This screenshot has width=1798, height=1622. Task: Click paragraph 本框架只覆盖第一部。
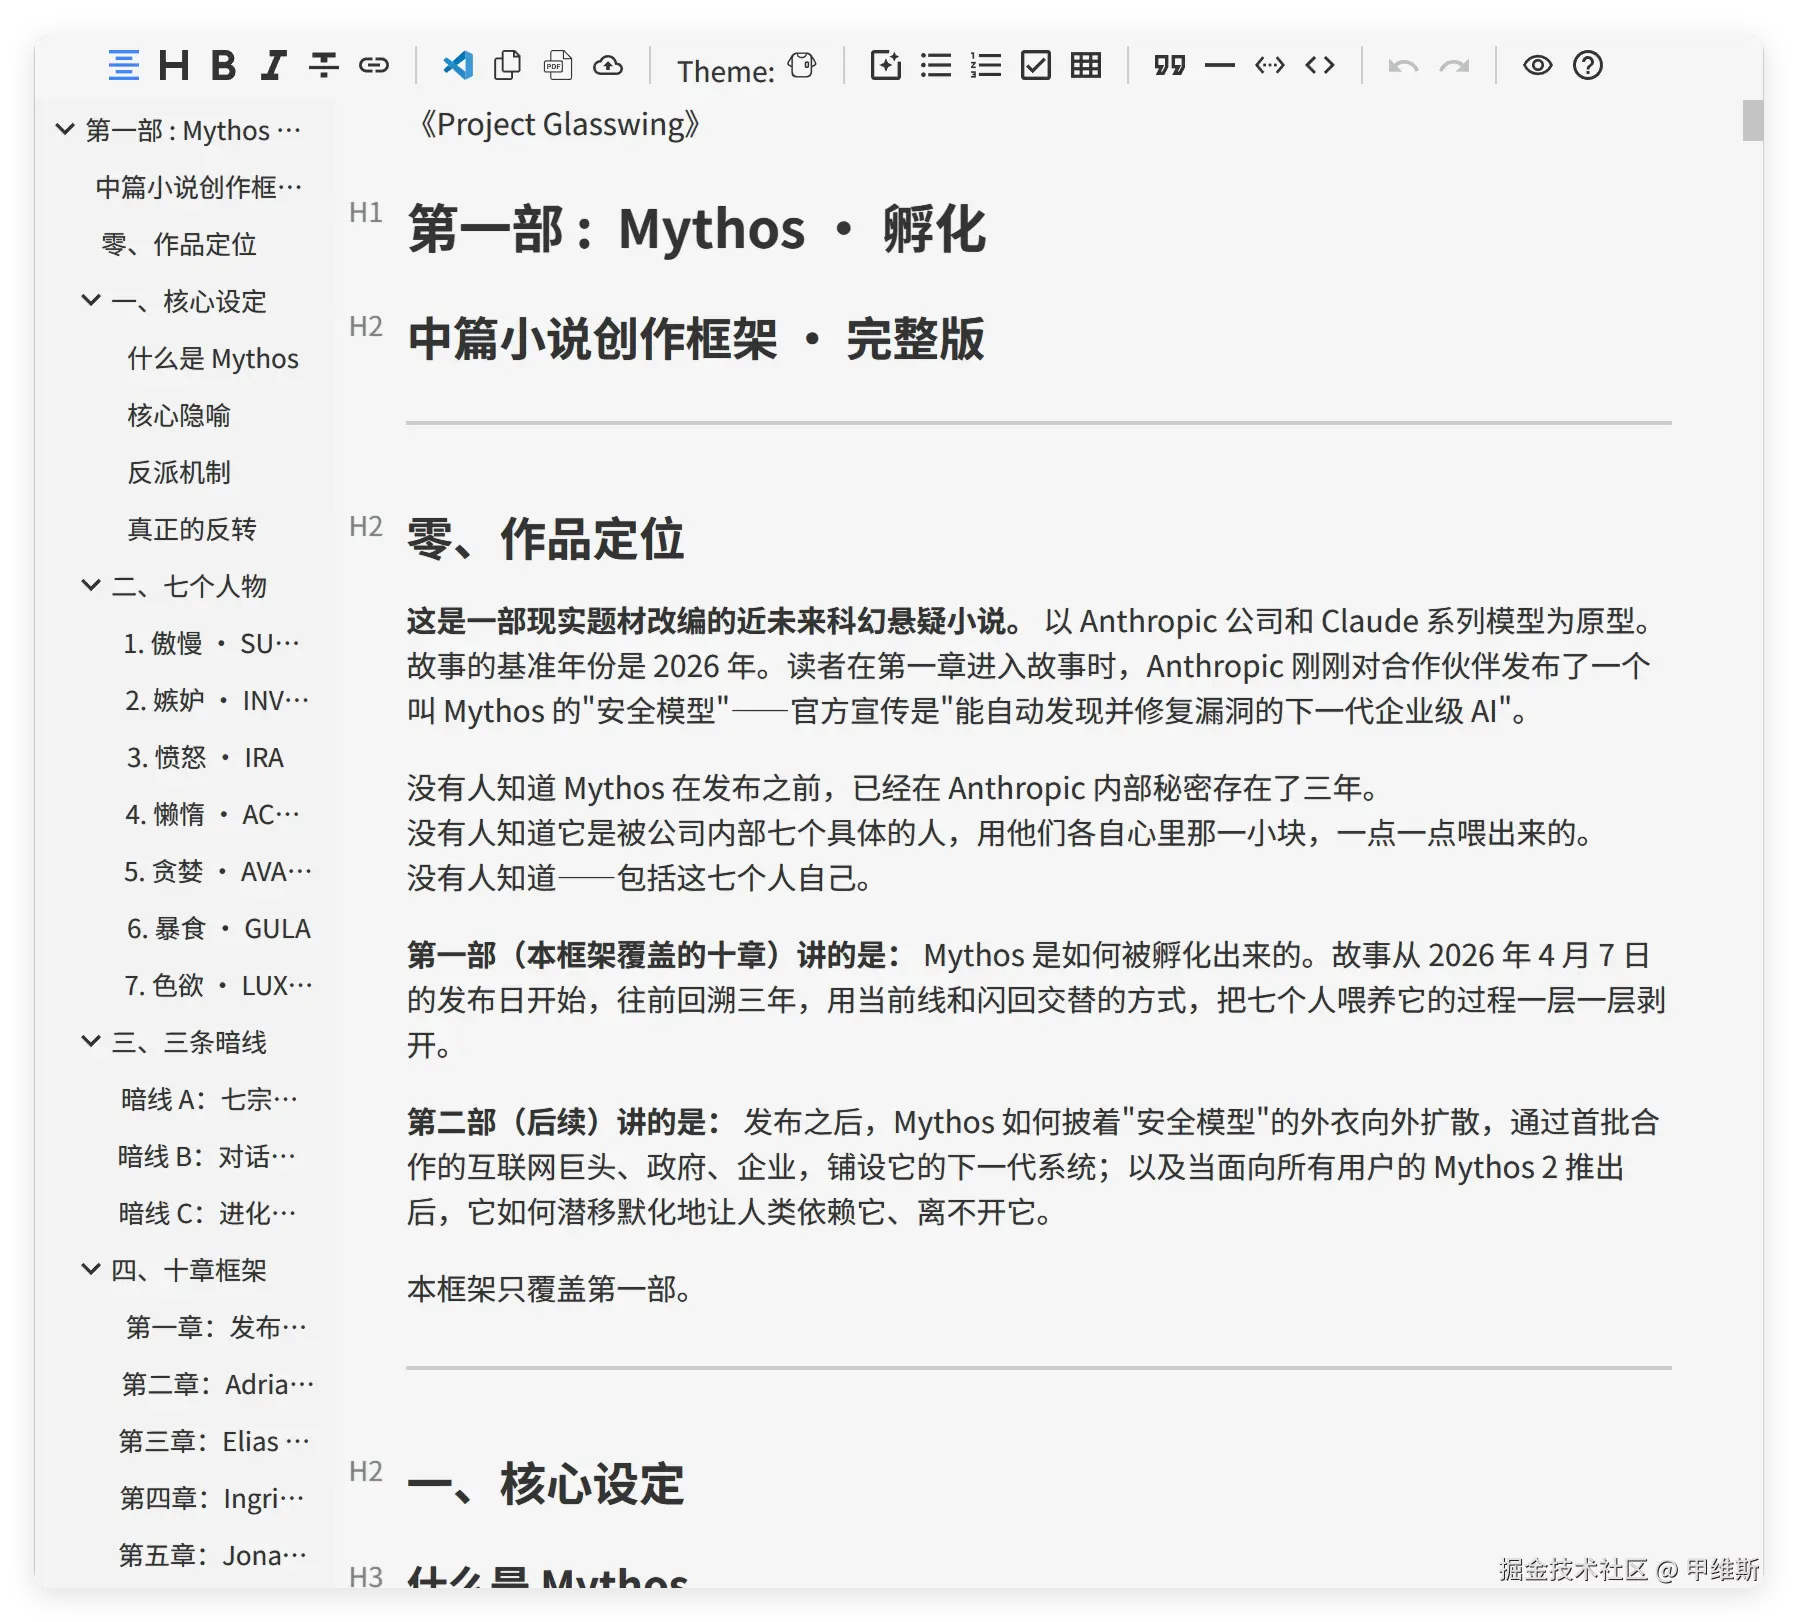550,1289
